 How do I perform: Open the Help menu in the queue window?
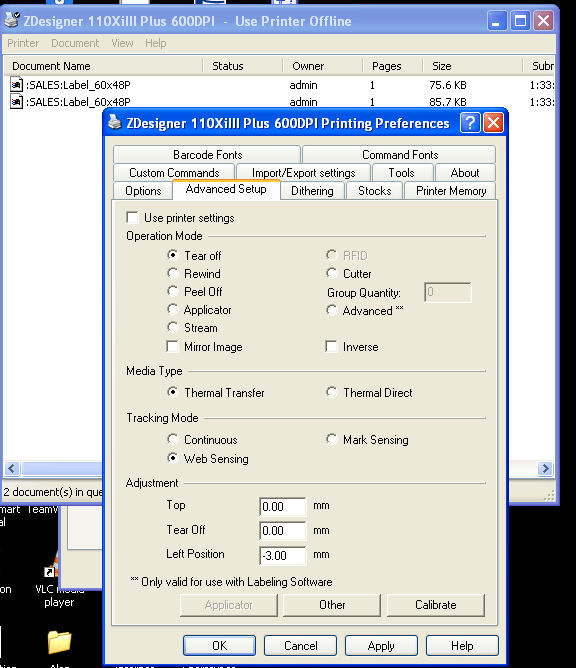pos(156,43)
